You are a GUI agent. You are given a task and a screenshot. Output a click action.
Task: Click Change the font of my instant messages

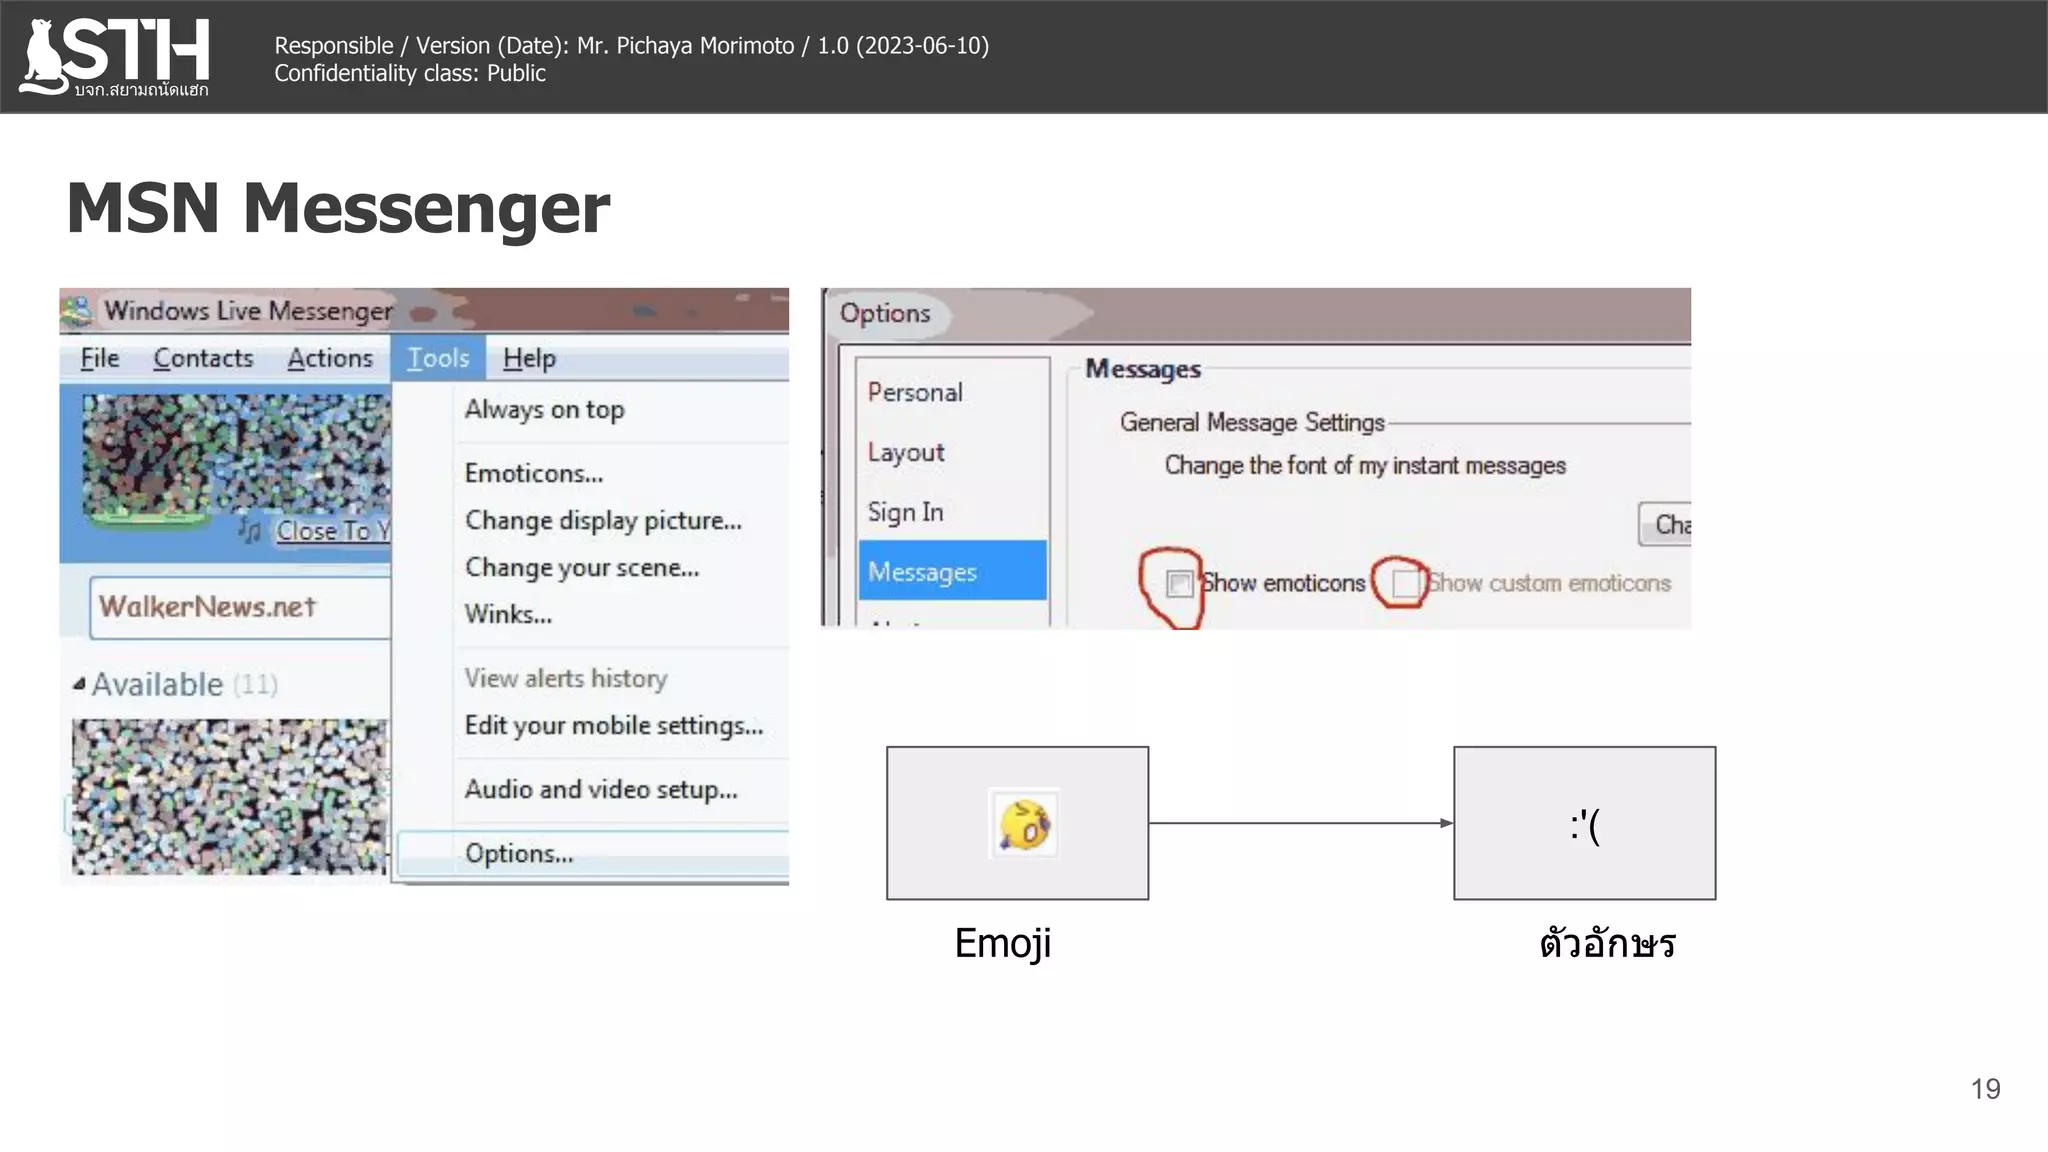click(x=1365, y=466)
